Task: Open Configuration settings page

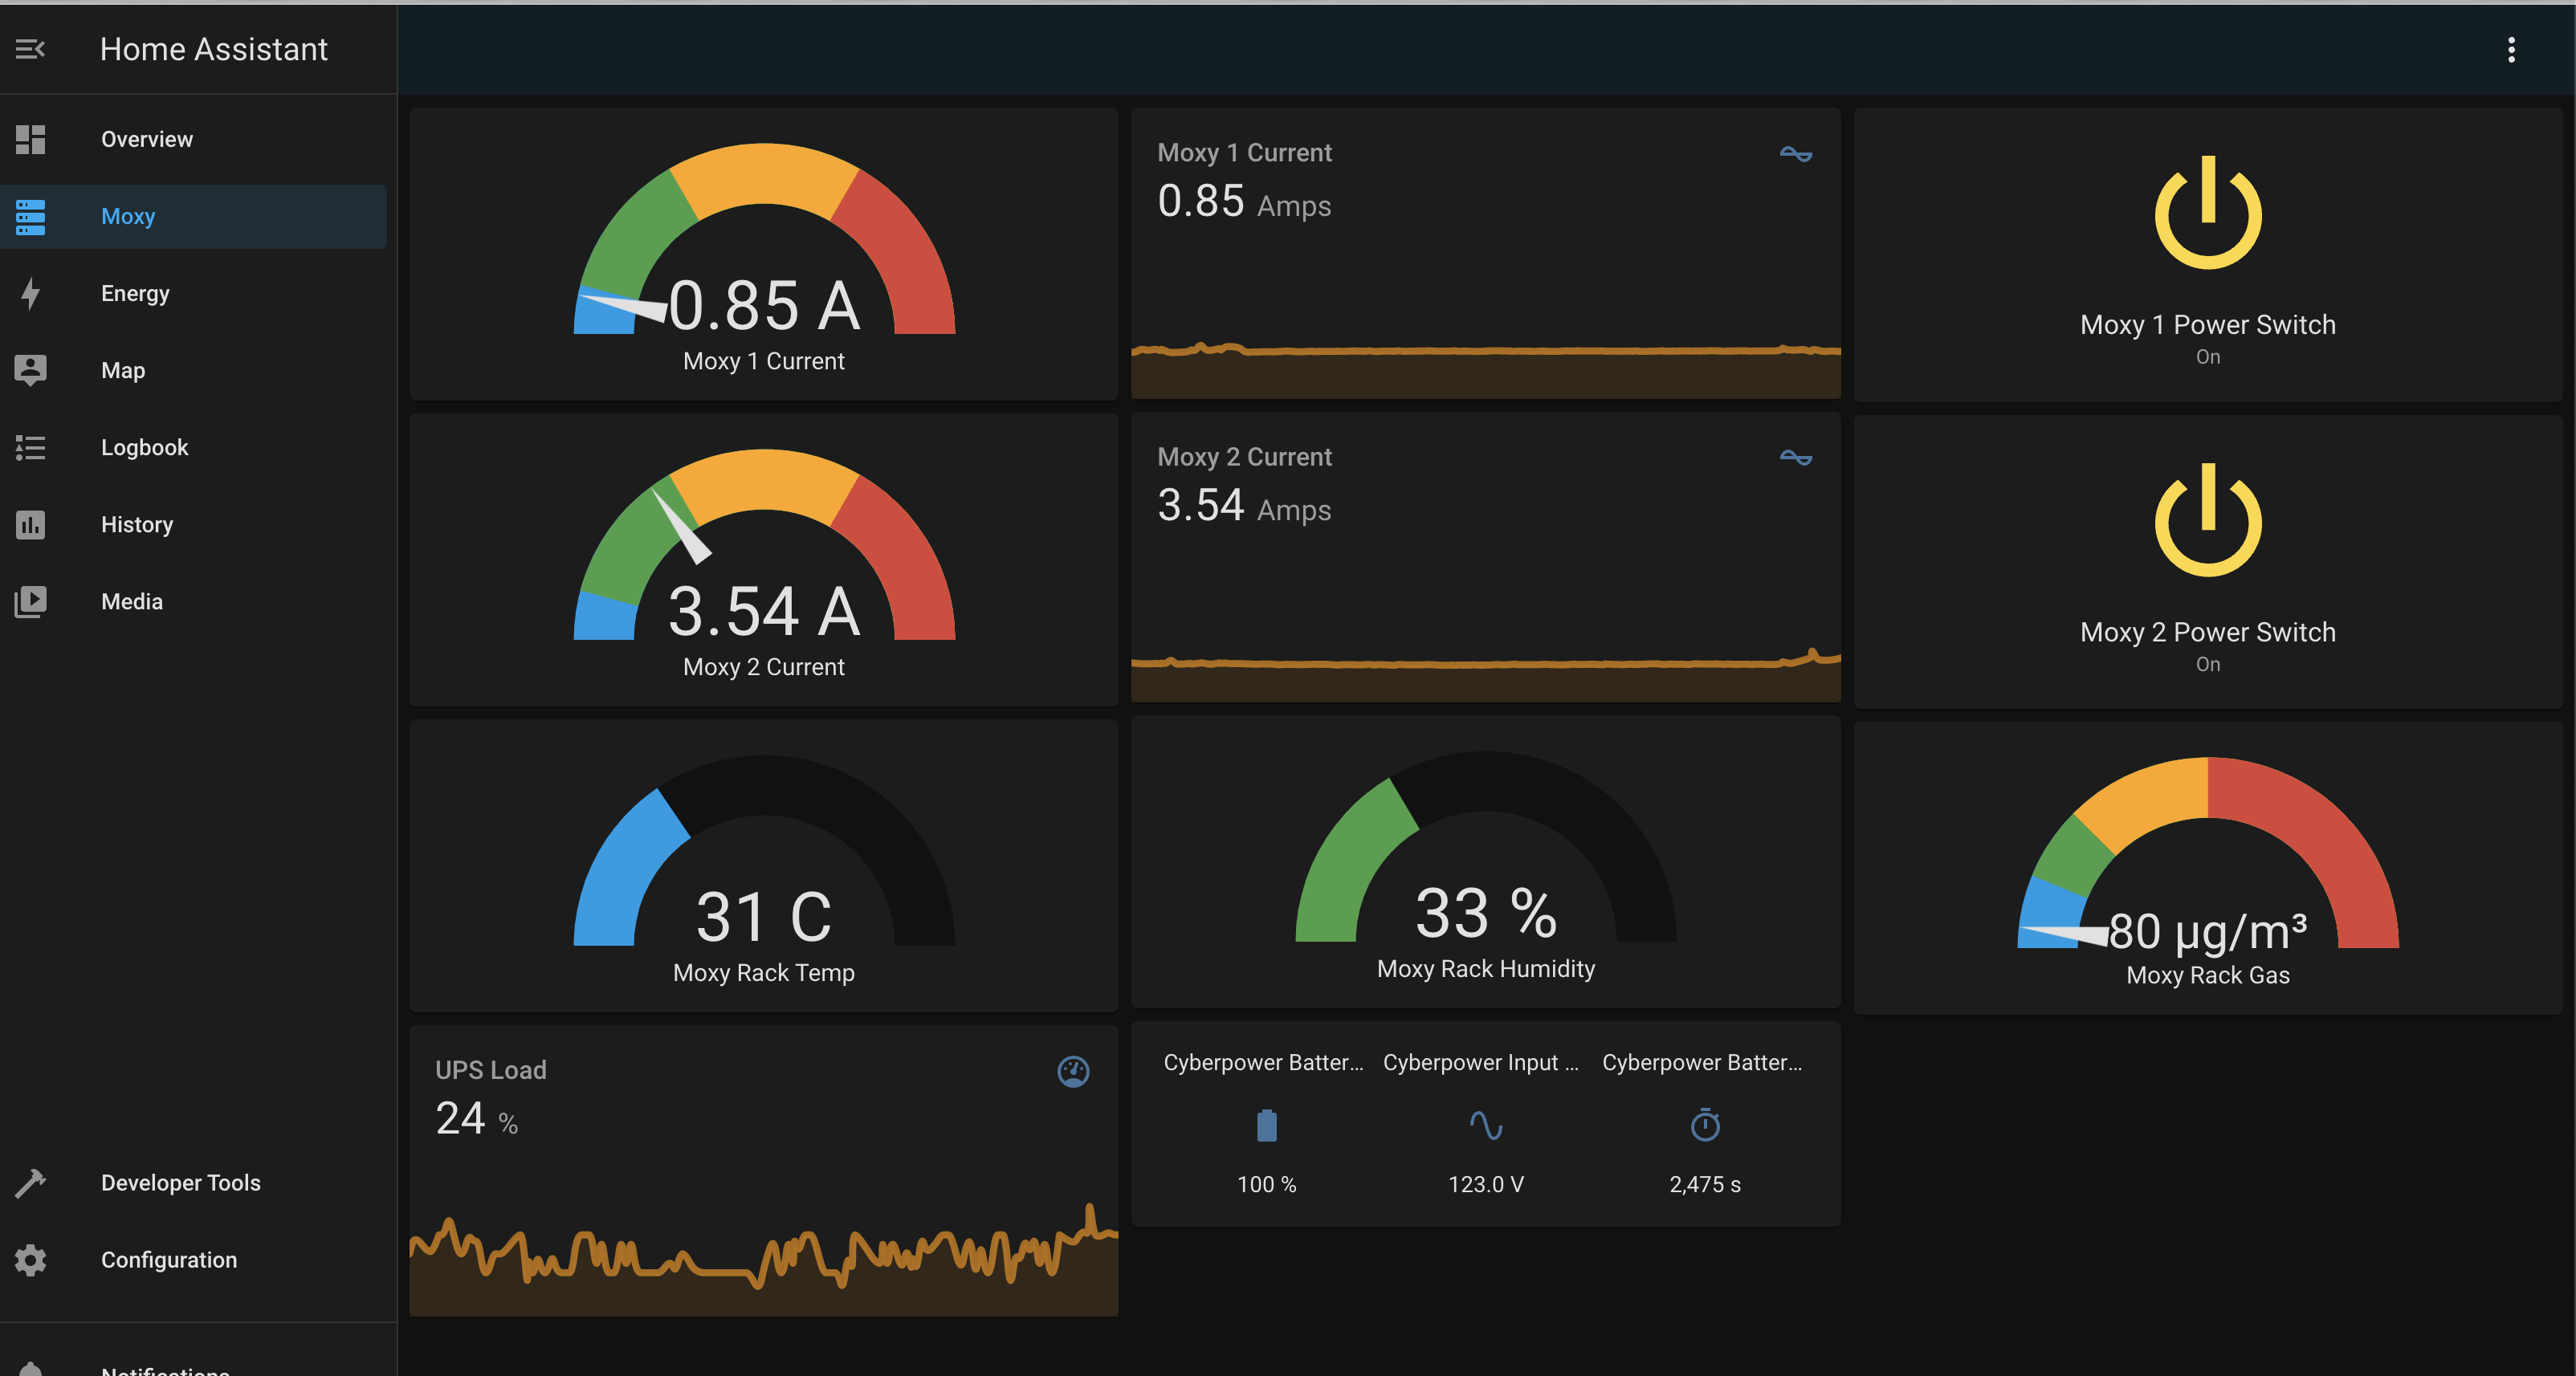Action: click(169, 1260)
